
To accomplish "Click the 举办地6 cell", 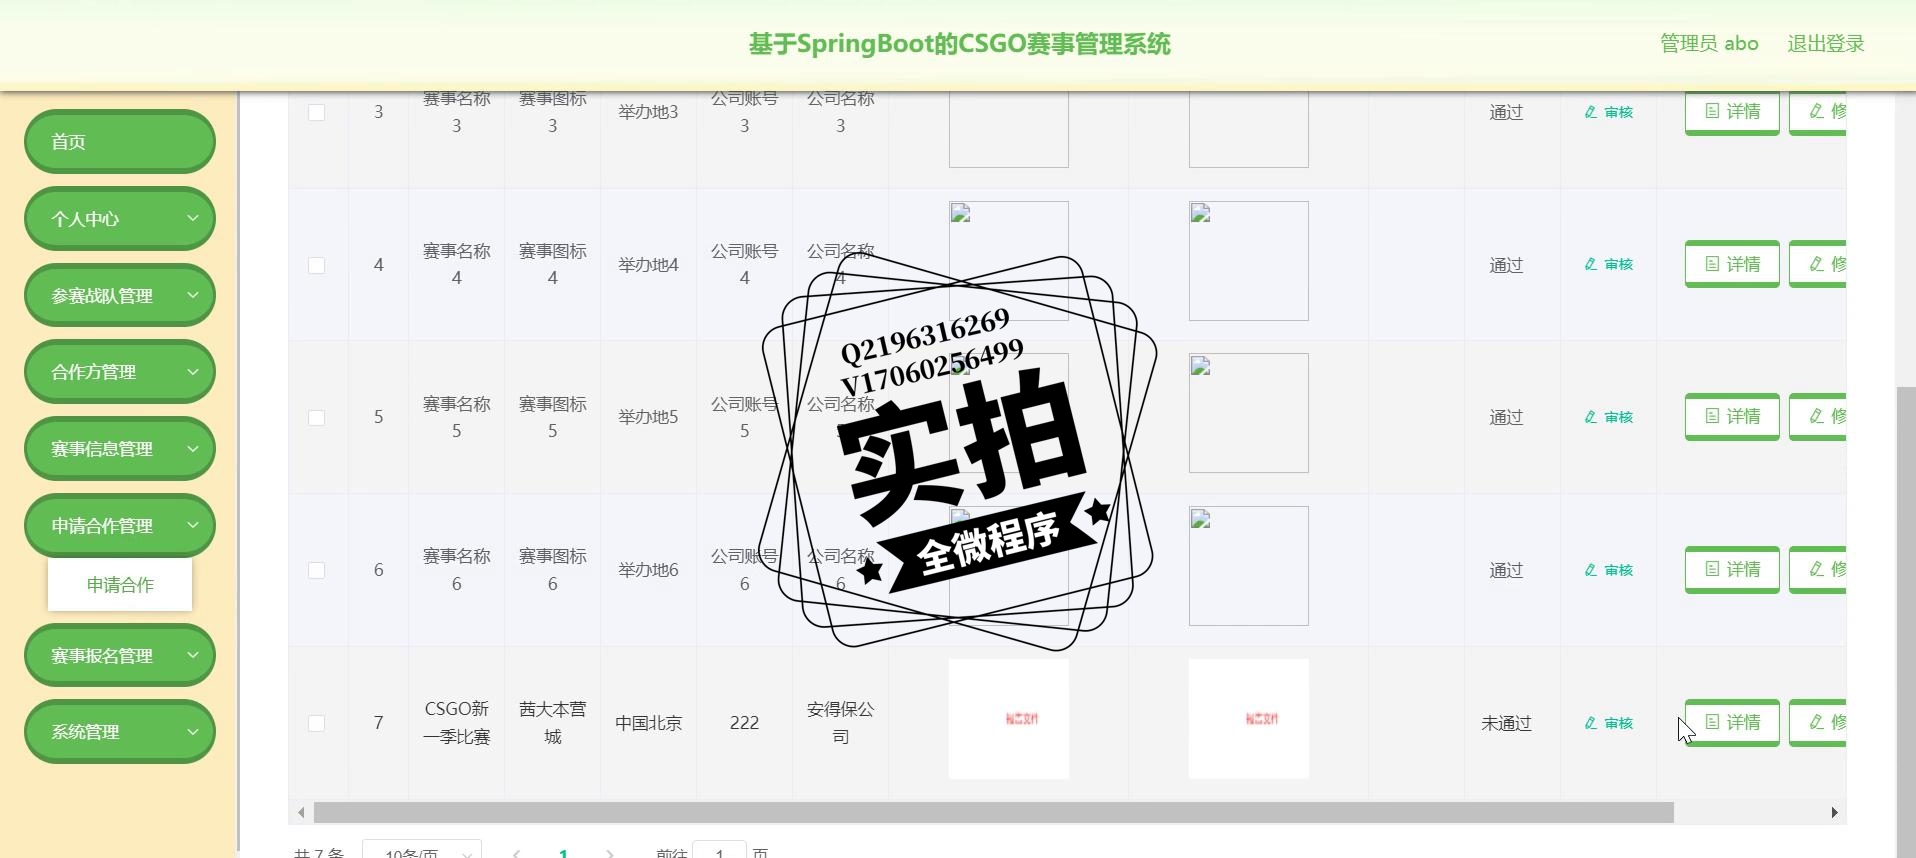I will [648, 570].
